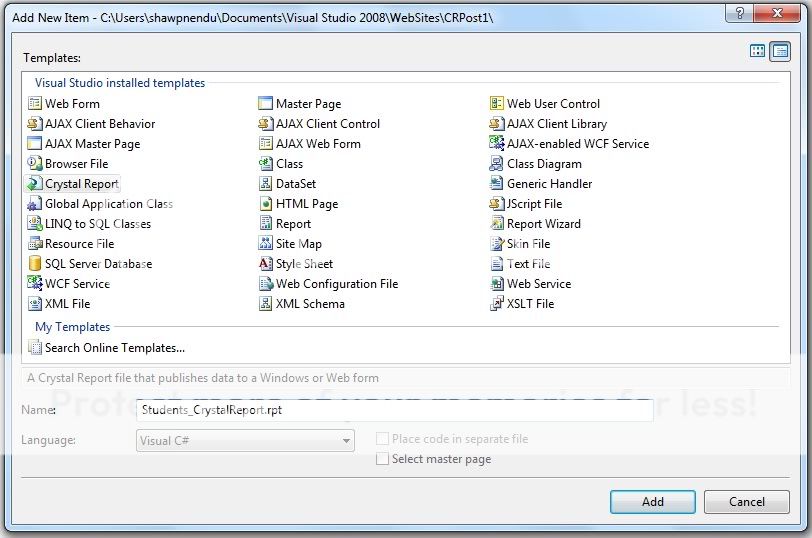Pick the Generic Handler template icon
This screenshot has height=538, width=812.
point(497,184)
